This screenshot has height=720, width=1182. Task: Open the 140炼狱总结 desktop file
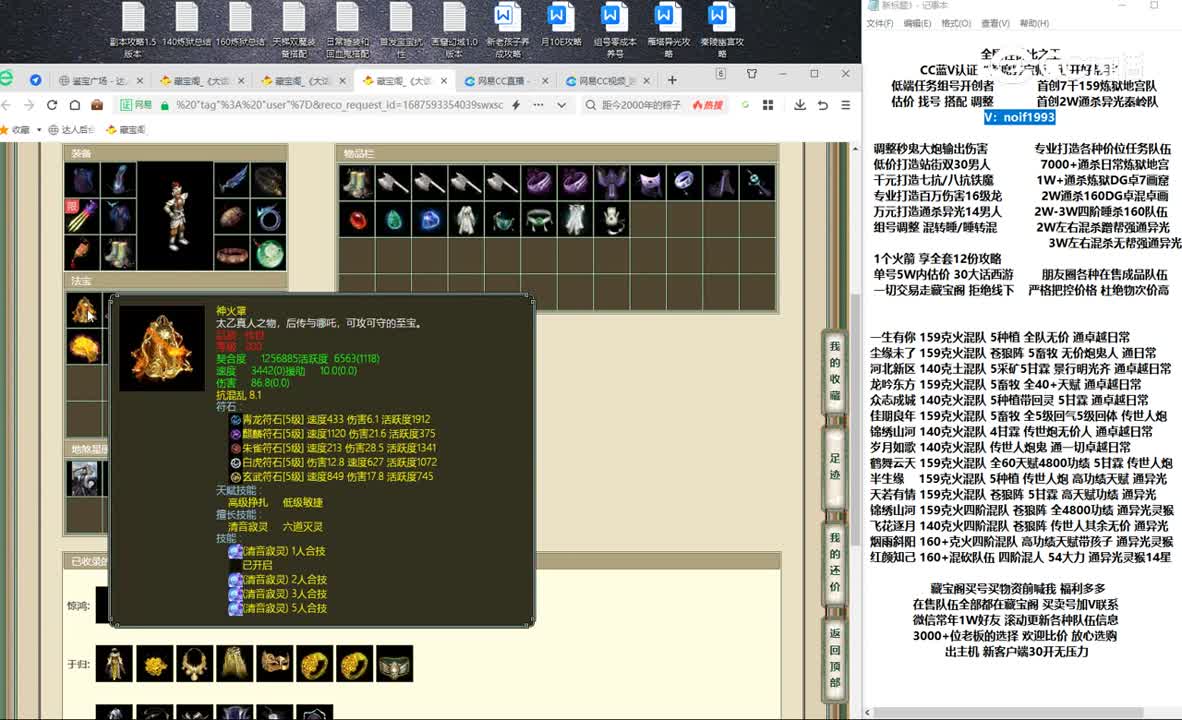click(x=187, y=26)
